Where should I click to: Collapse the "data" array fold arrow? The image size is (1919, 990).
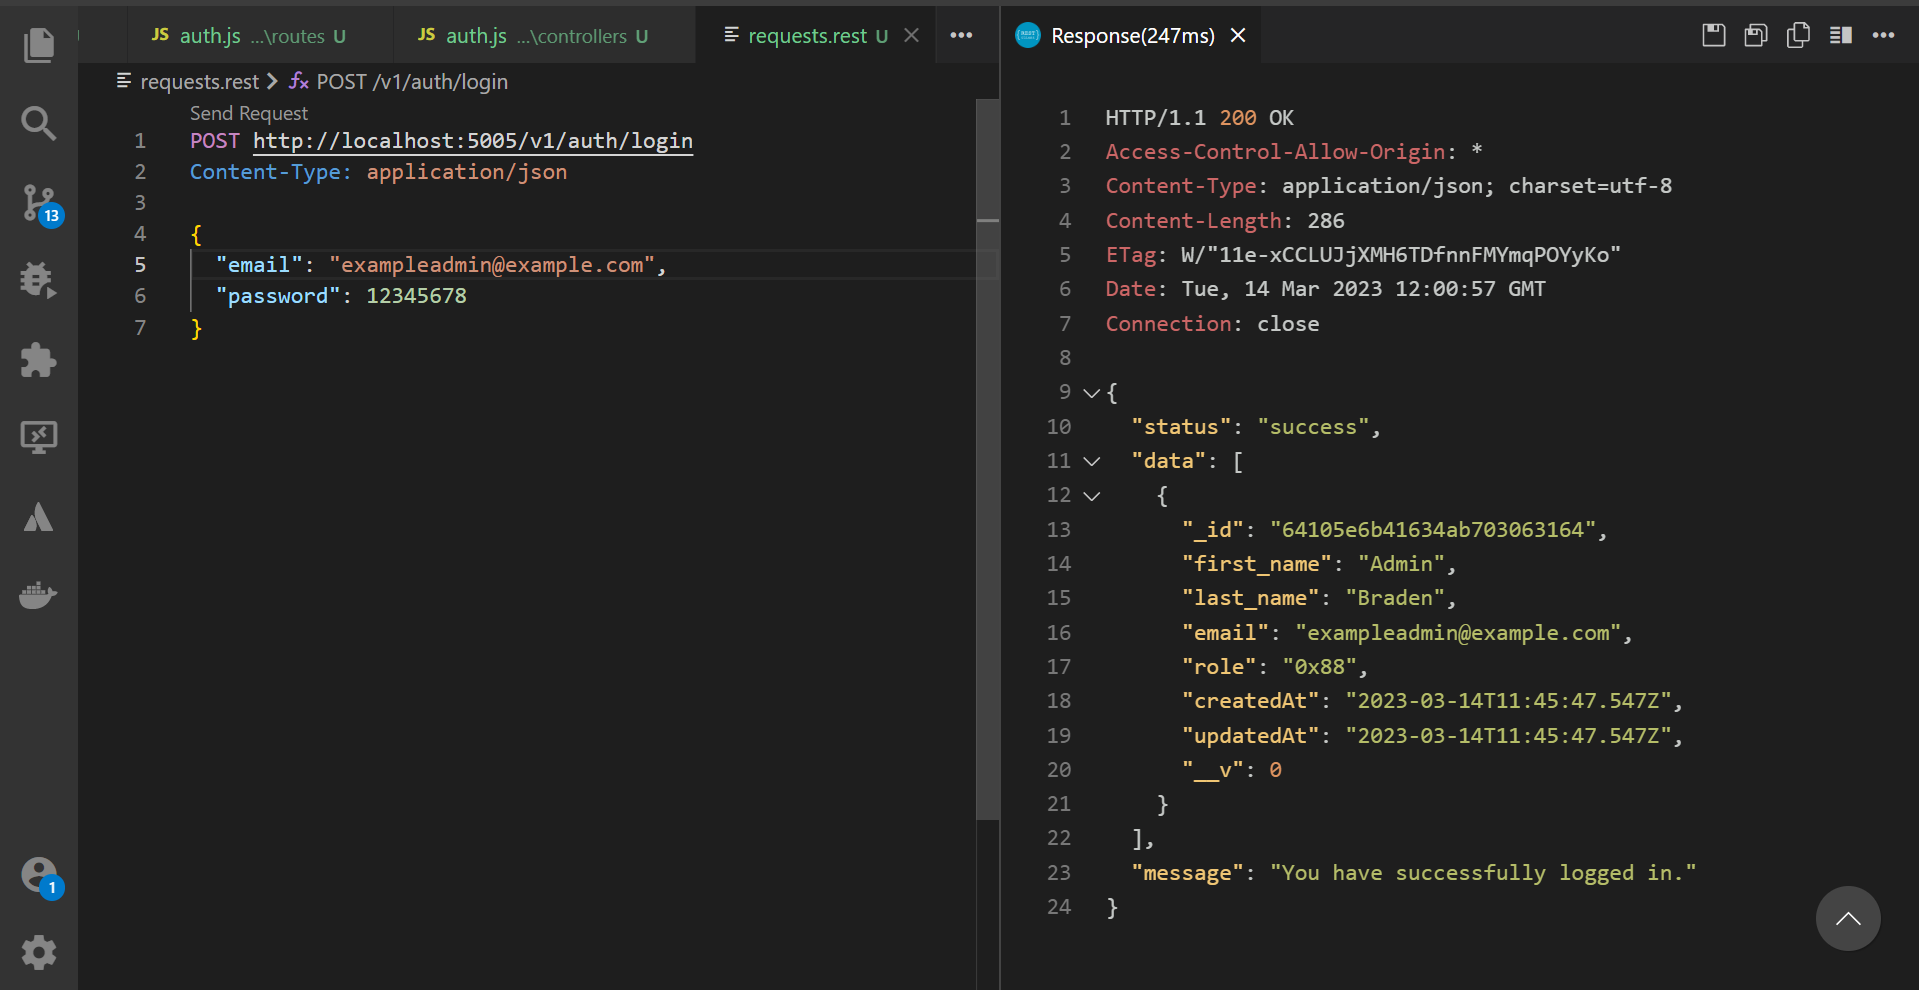(1092, 461)
